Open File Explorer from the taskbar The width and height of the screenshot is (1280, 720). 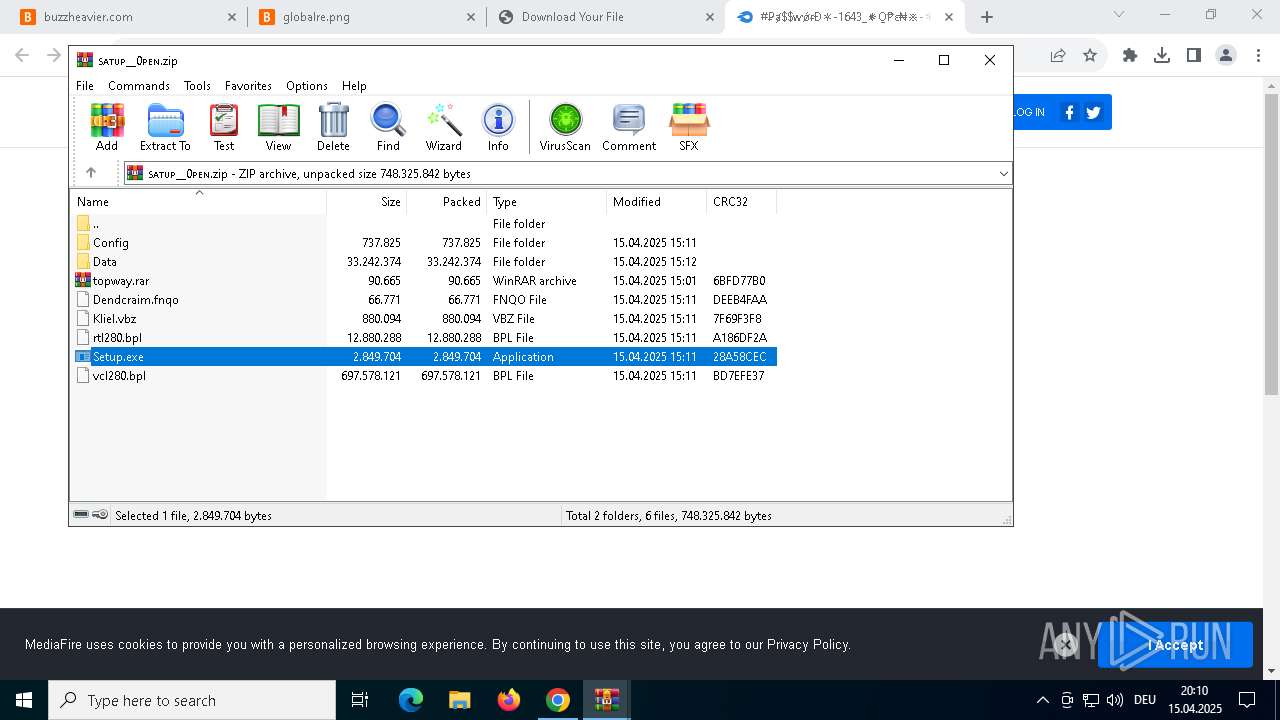click(x=459, y=700)
